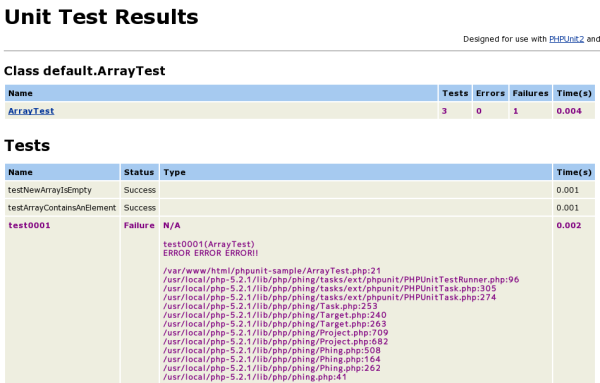Select the Project.php:682 trace line

click(x=276, y=341)
